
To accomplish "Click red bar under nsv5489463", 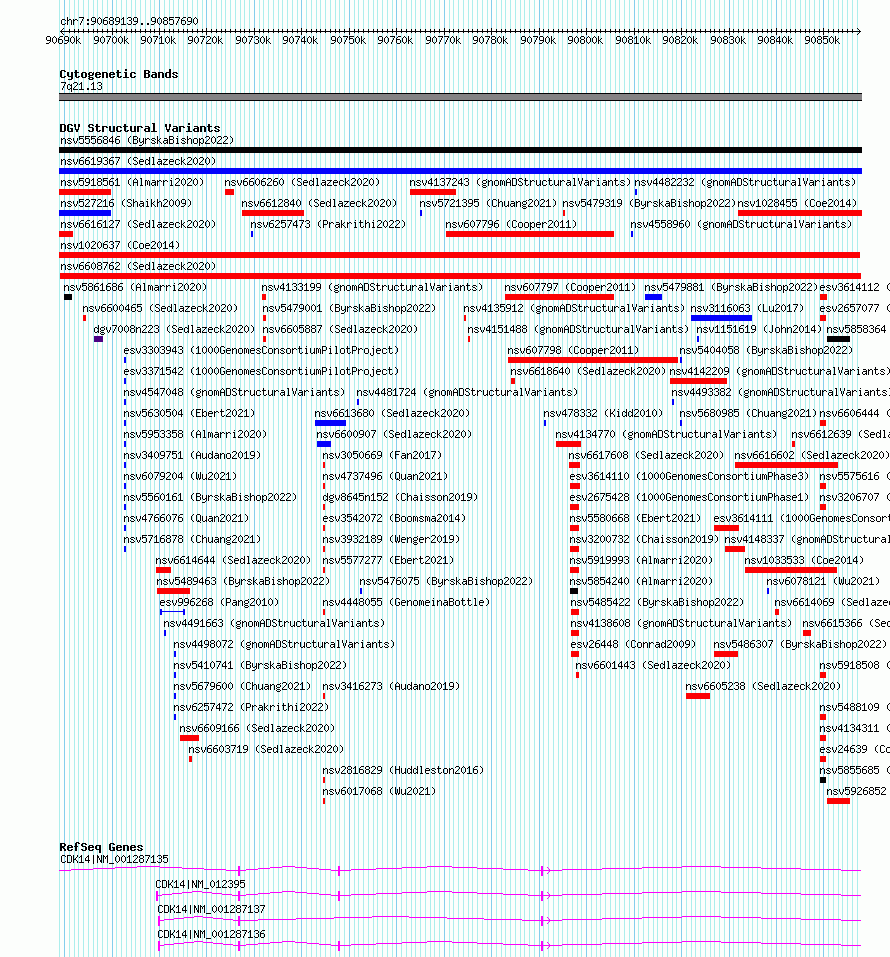I will pyautogui.click(x=173, y=591).
